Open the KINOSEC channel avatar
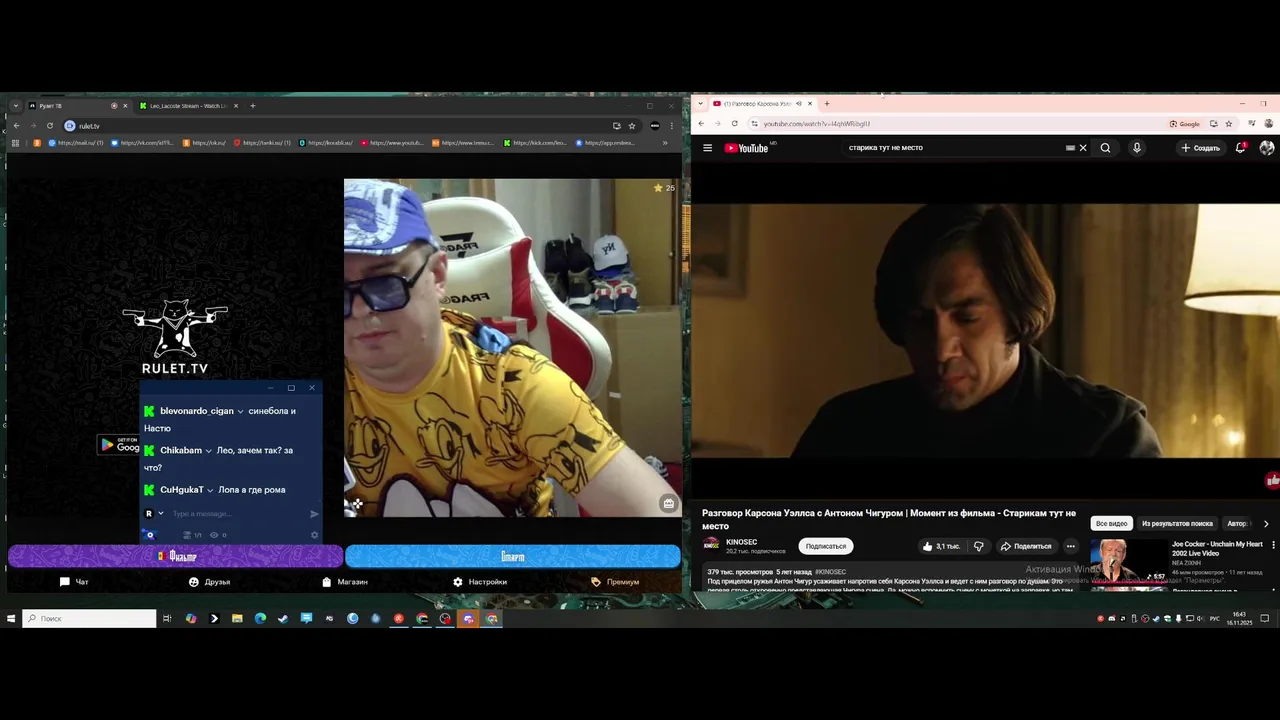Viewport: 1280px width, 720px height. point(711,545)
